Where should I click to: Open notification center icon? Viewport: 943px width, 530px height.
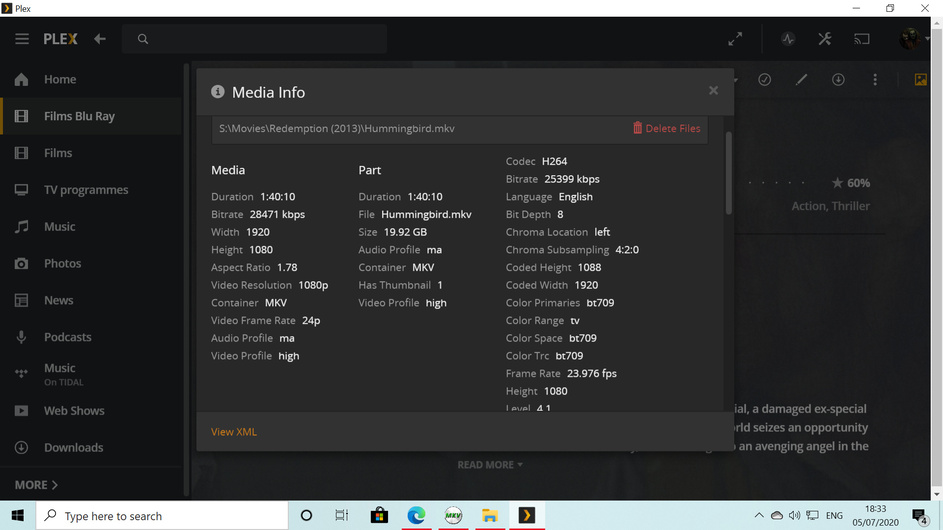920,516
